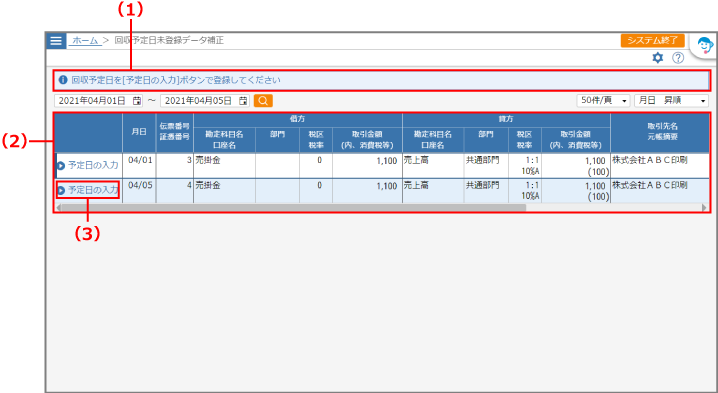Click the 貸方 group header
718x393 pixels.
click(x=506, y=120)
